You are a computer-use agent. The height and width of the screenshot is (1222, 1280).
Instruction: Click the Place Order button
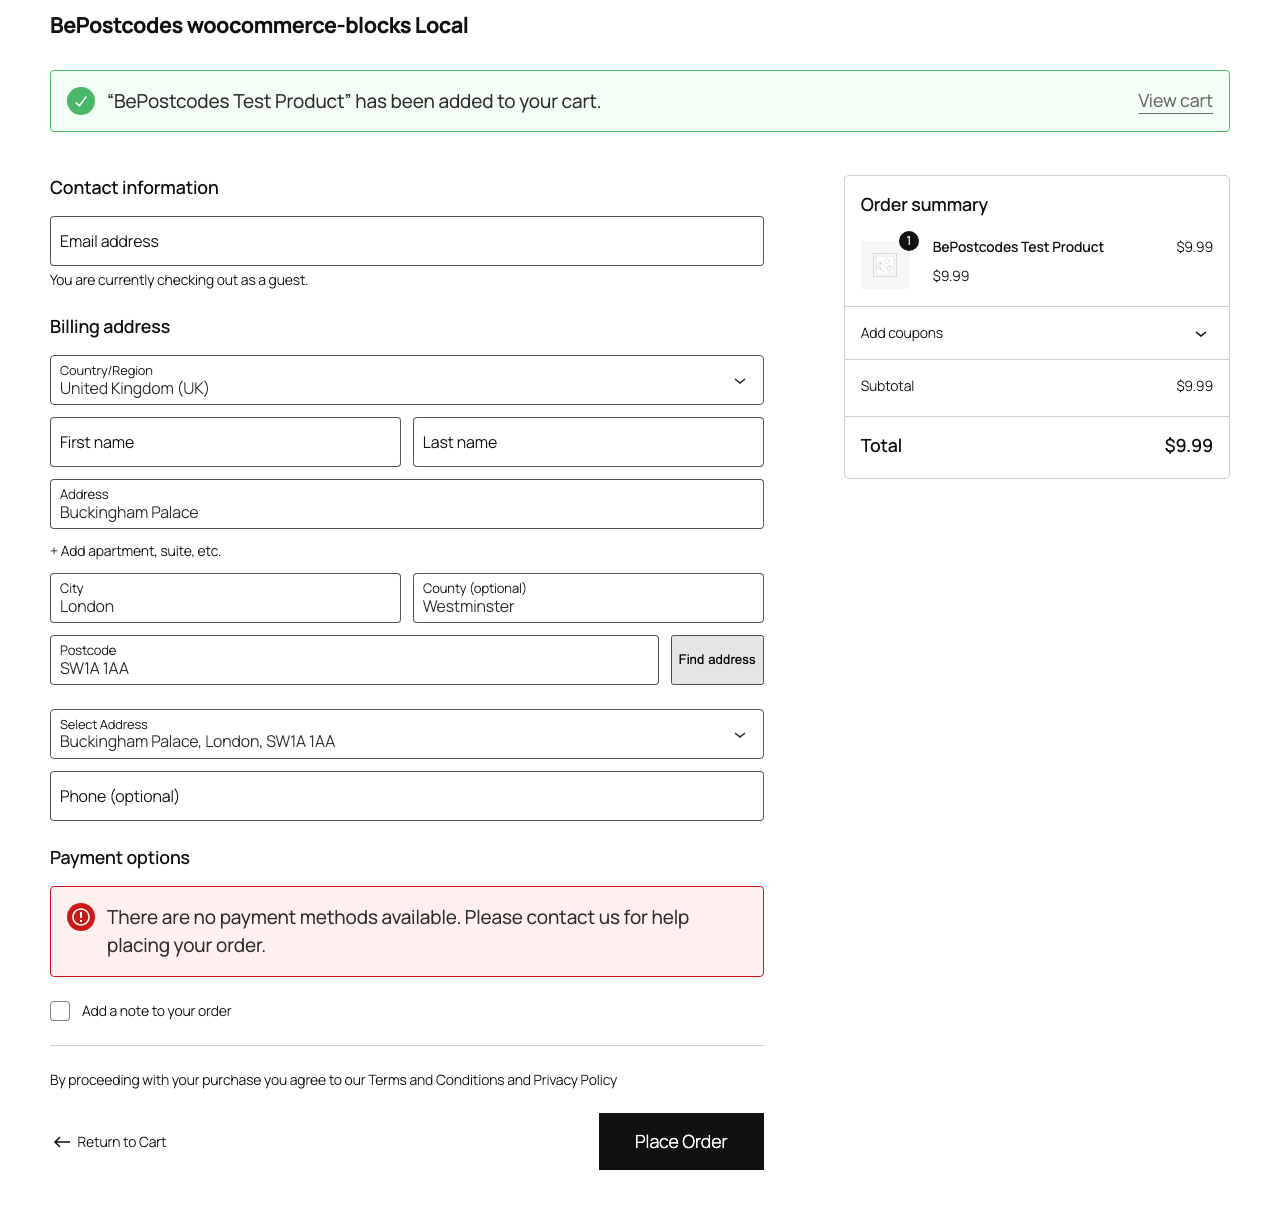click(x=681, y=1141)
